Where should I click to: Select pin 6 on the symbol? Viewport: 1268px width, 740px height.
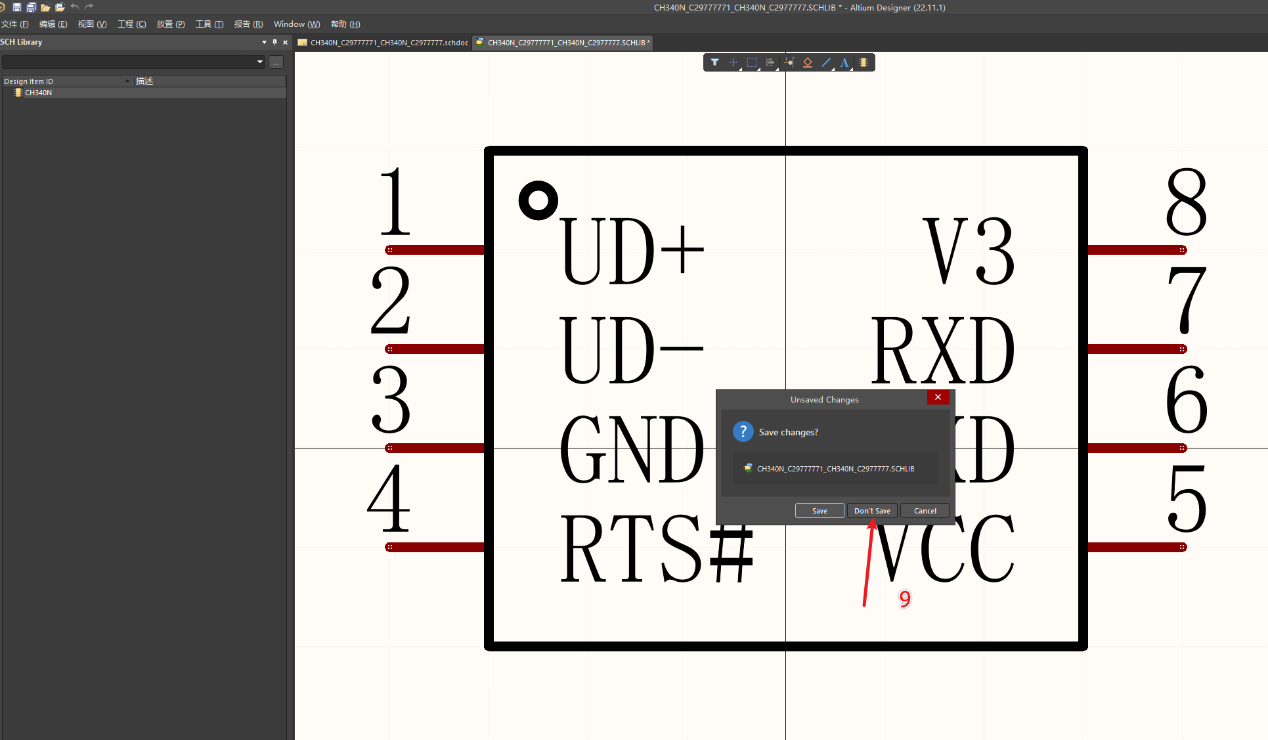click(x=1137, y=448)
